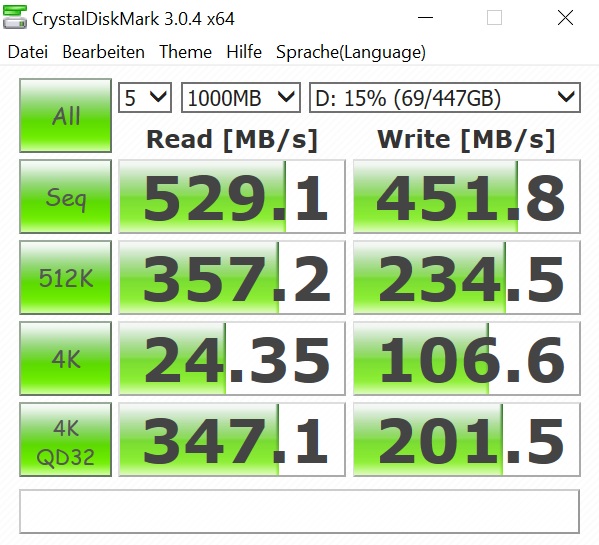Start the 4K QD32 test
Screen dimensions: 599x545
65,439
